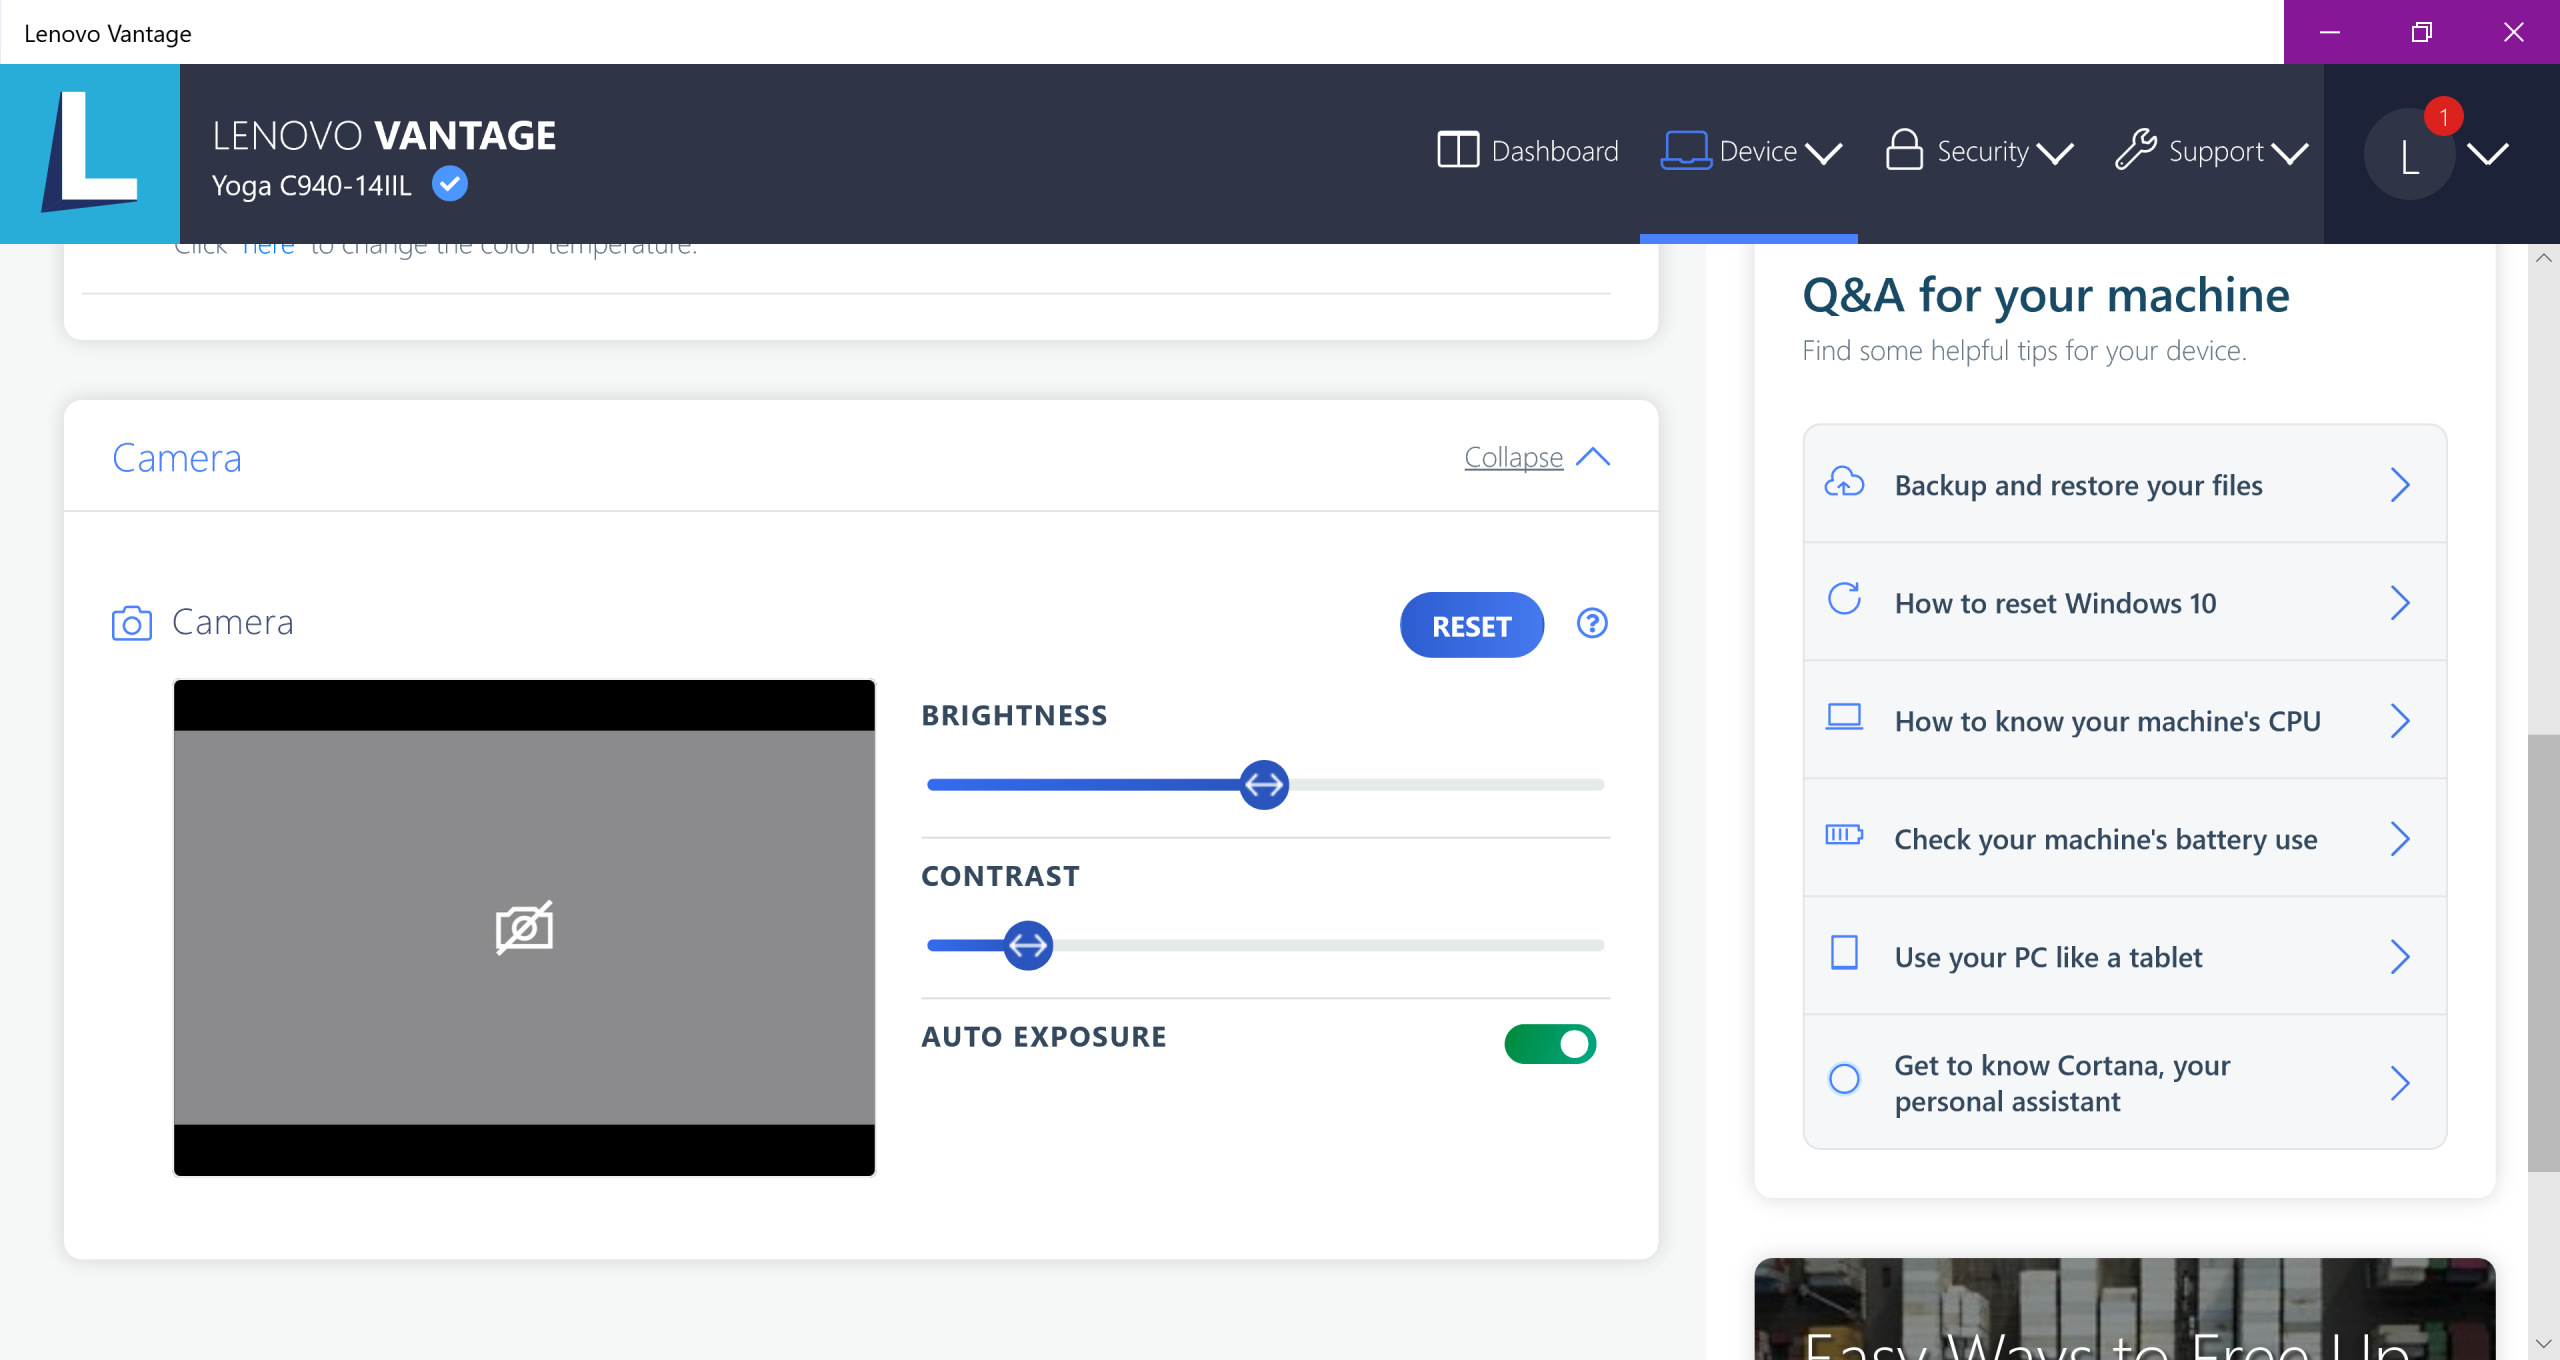Viewport: 2560px width, 1360px height.
Task: Expand the user account dropdown arrow
Action: pyautogui.click(x=2488, y=153)
